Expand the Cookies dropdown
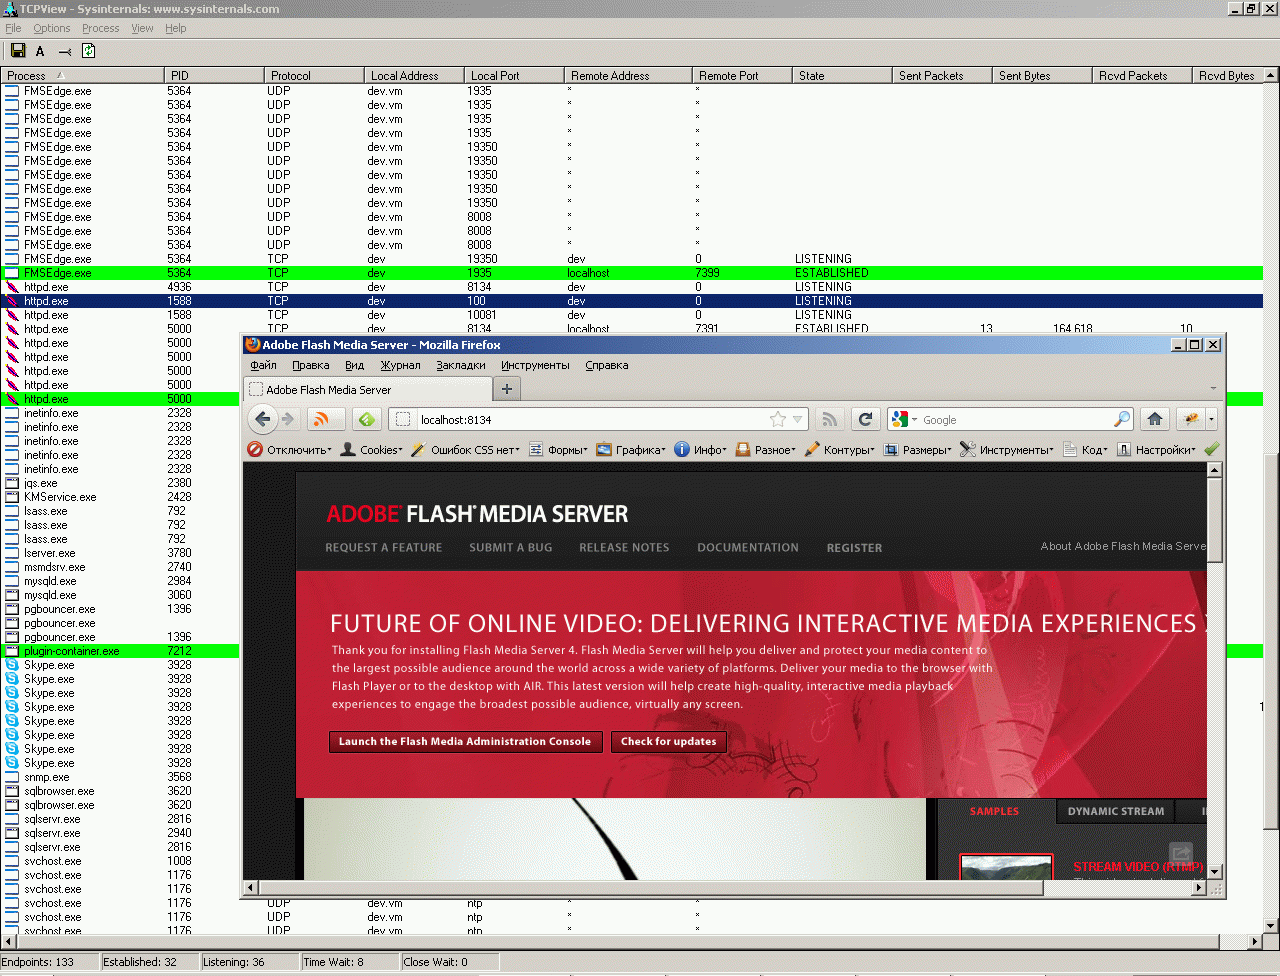The height and width of the screenshot is (976, 1280). (x=371, y=449)
